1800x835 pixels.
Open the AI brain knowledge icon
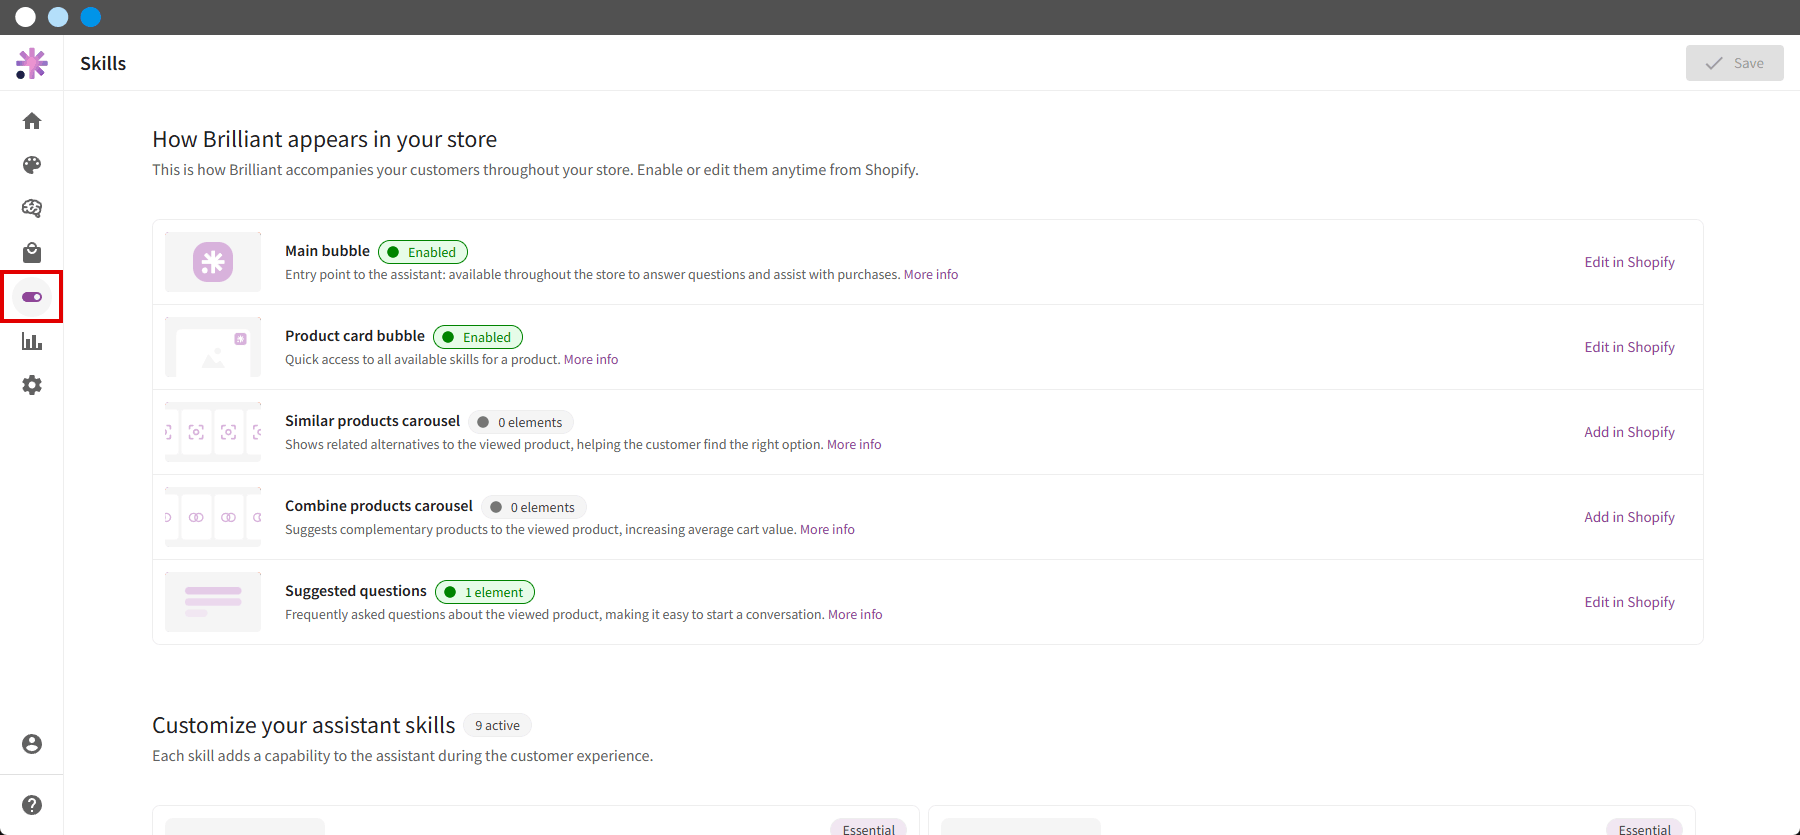(x=32, y=208)
